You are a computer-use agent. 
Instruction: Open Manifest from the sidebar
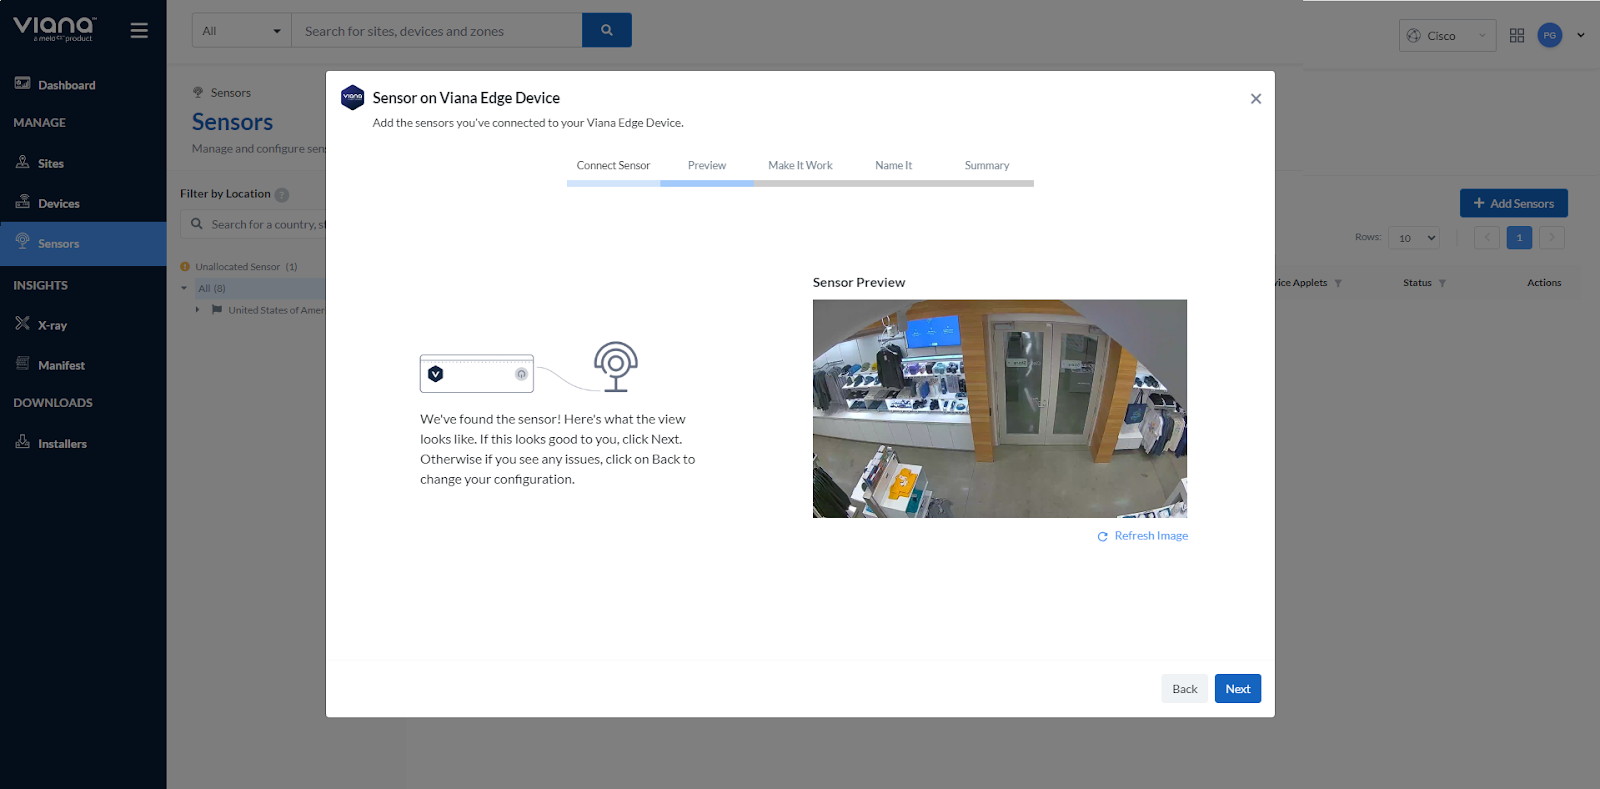click(x=61, y=365)
